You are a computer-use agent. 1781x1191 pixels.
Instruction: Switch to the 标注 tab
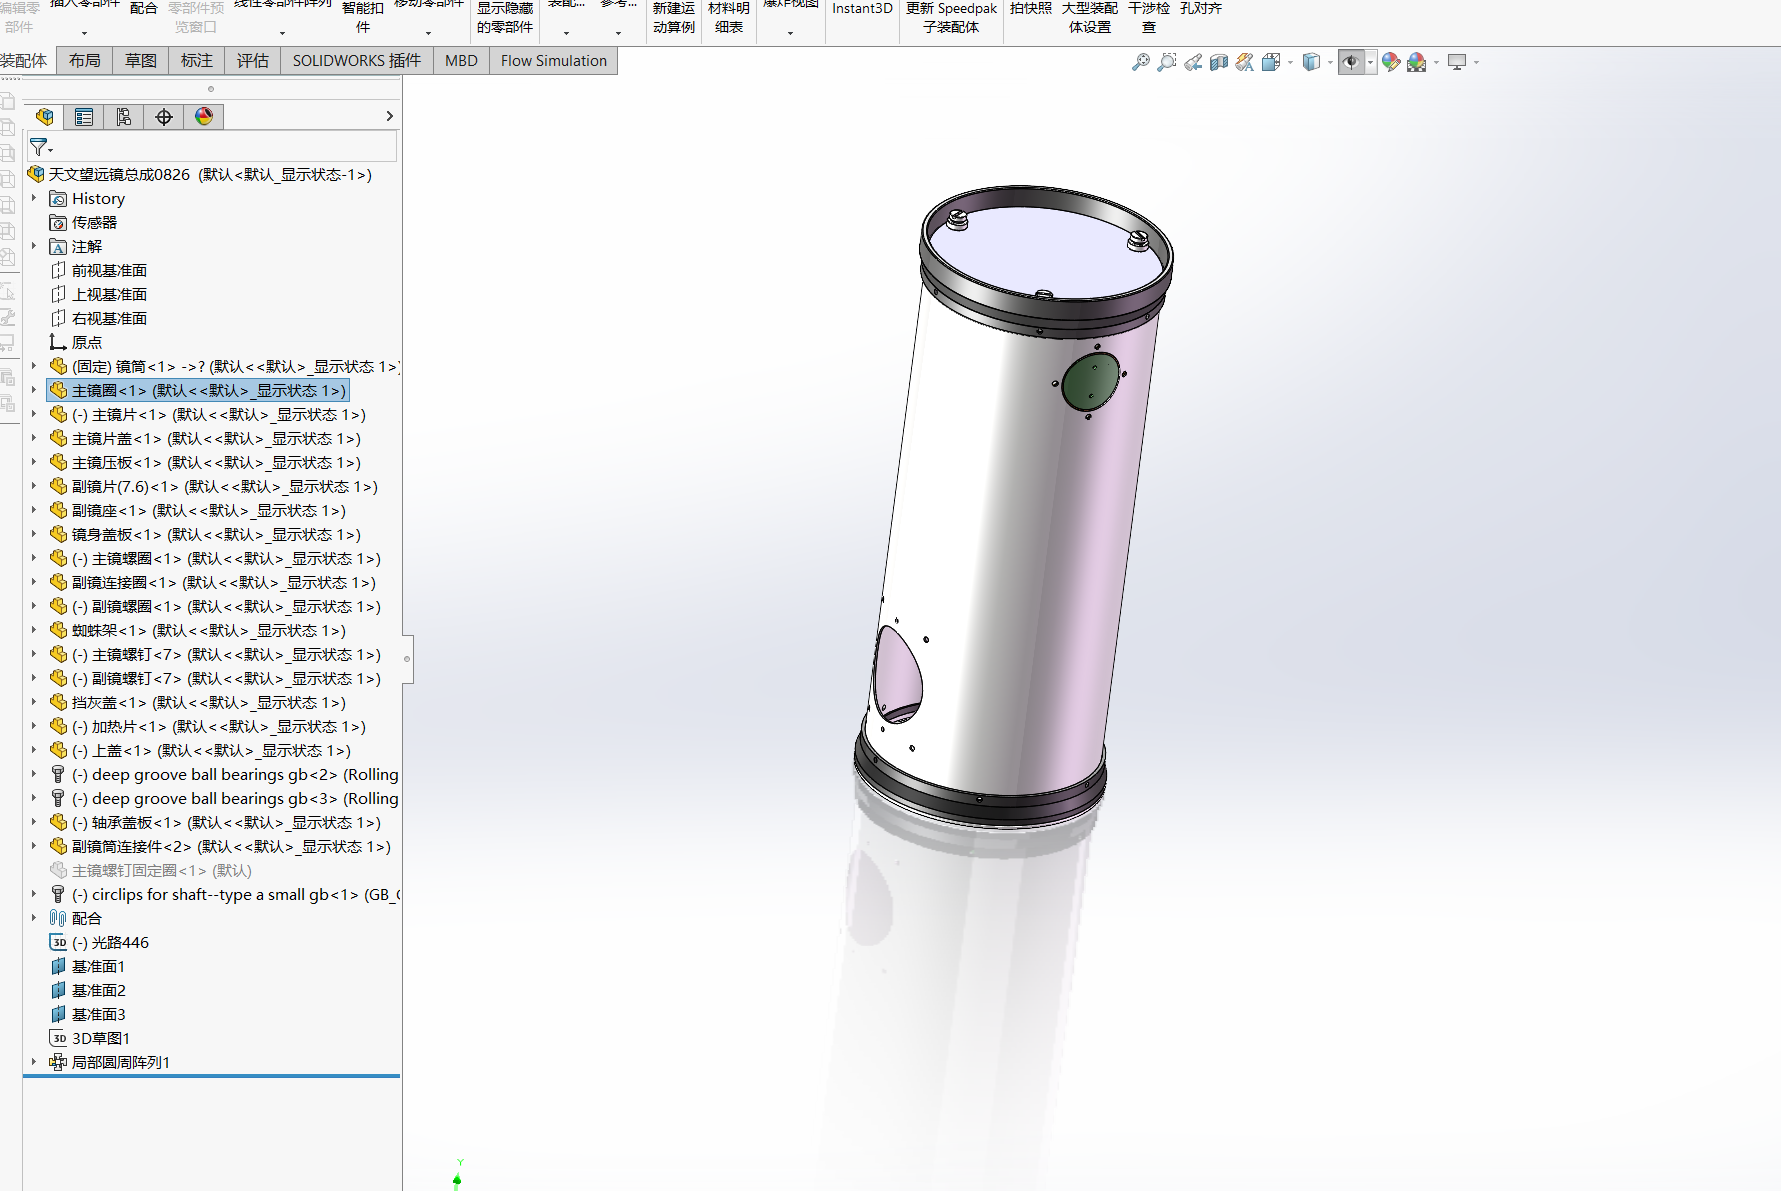click(197, 61)
